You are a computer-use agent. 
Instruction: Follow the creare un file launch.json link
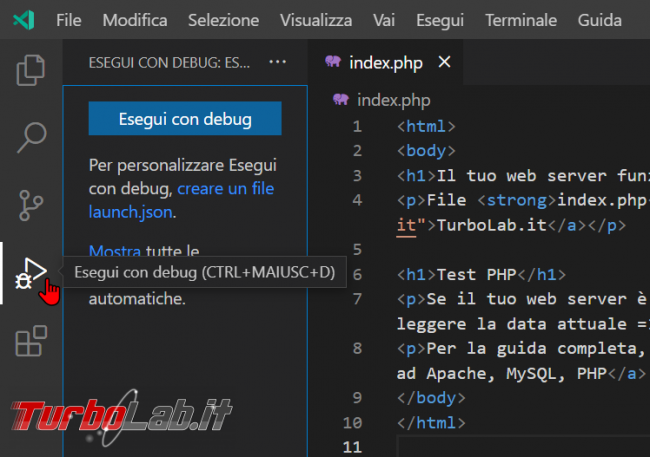(181, 200)
